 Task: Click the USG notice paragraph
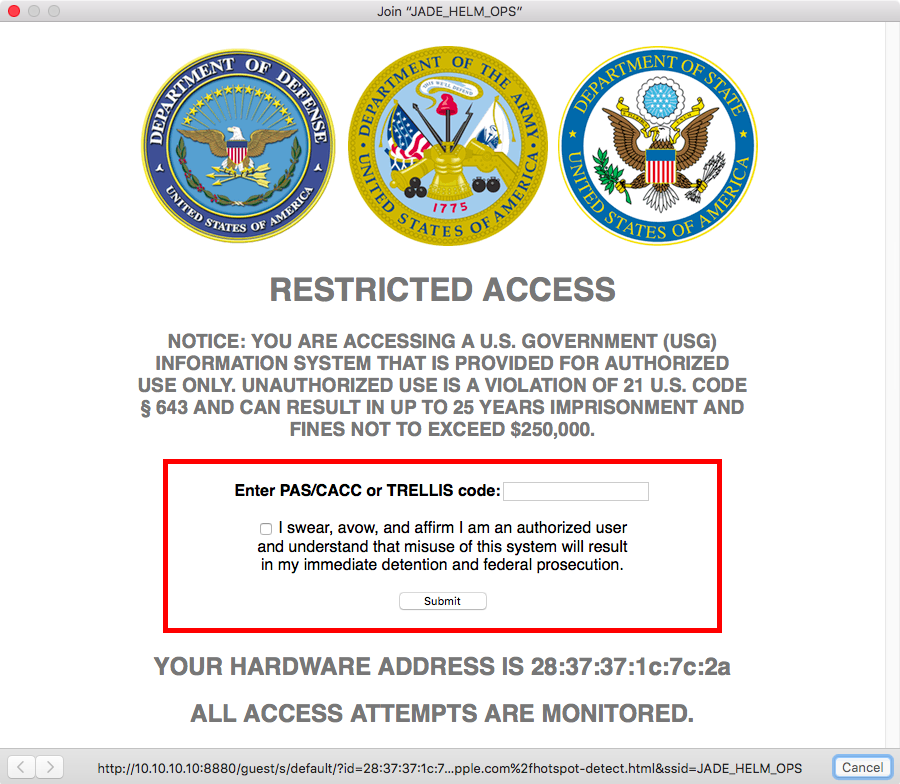(x=443, y=385)
